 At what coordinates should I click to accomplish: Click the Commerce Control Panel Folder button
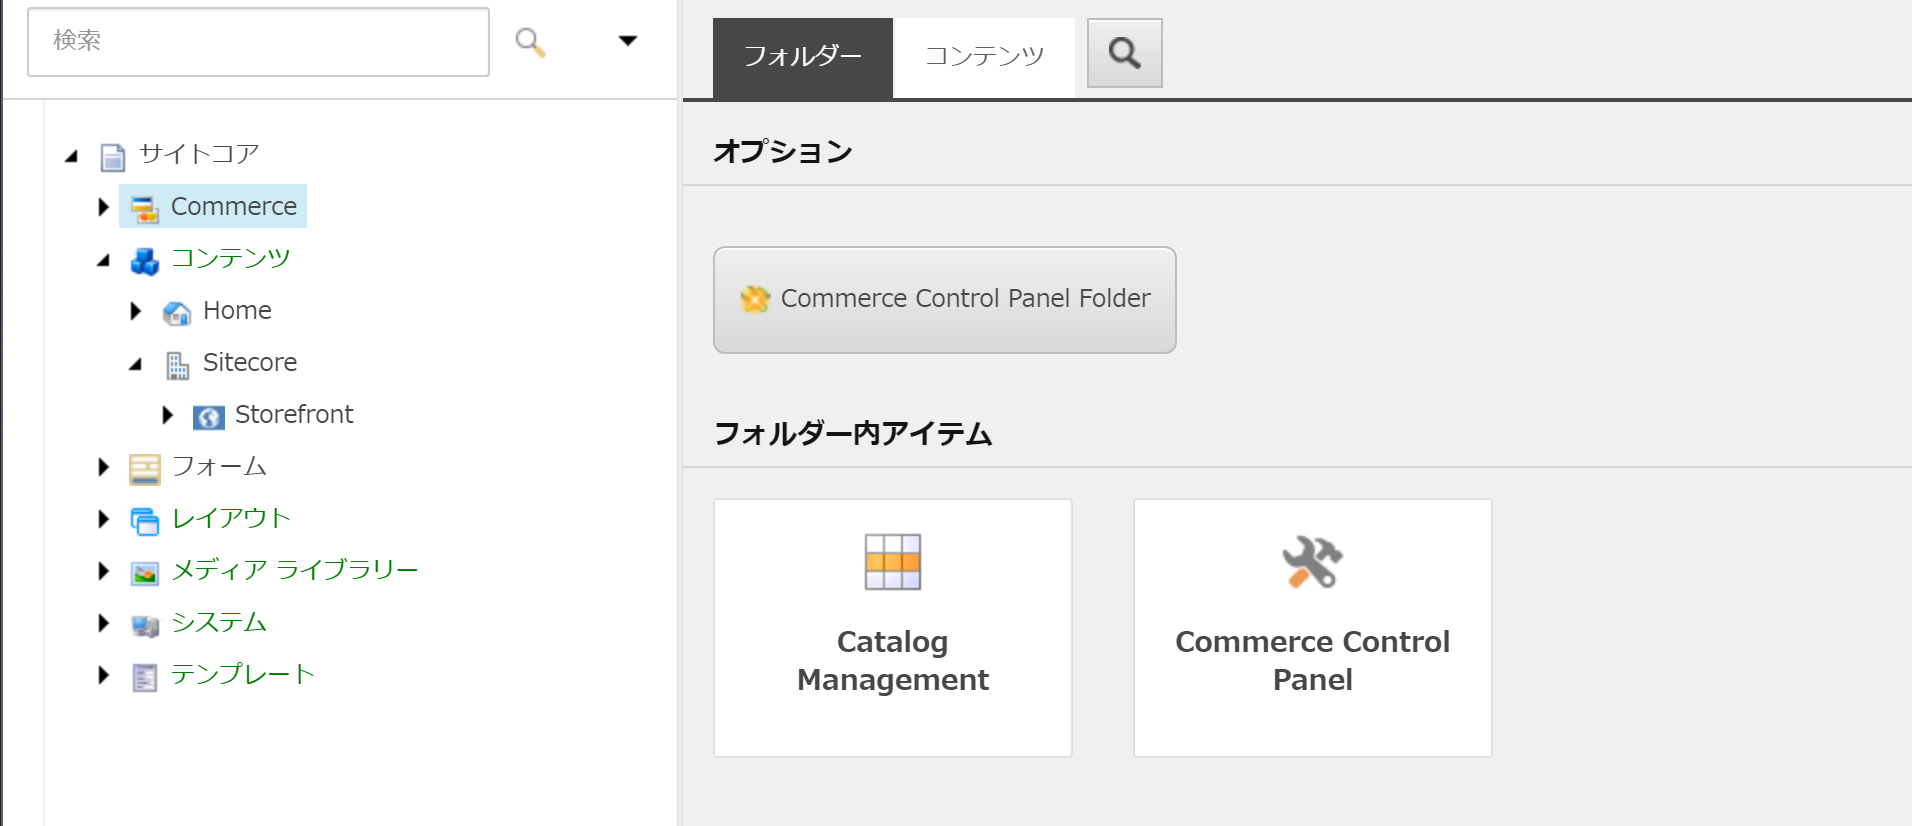[x=945, y=300]
